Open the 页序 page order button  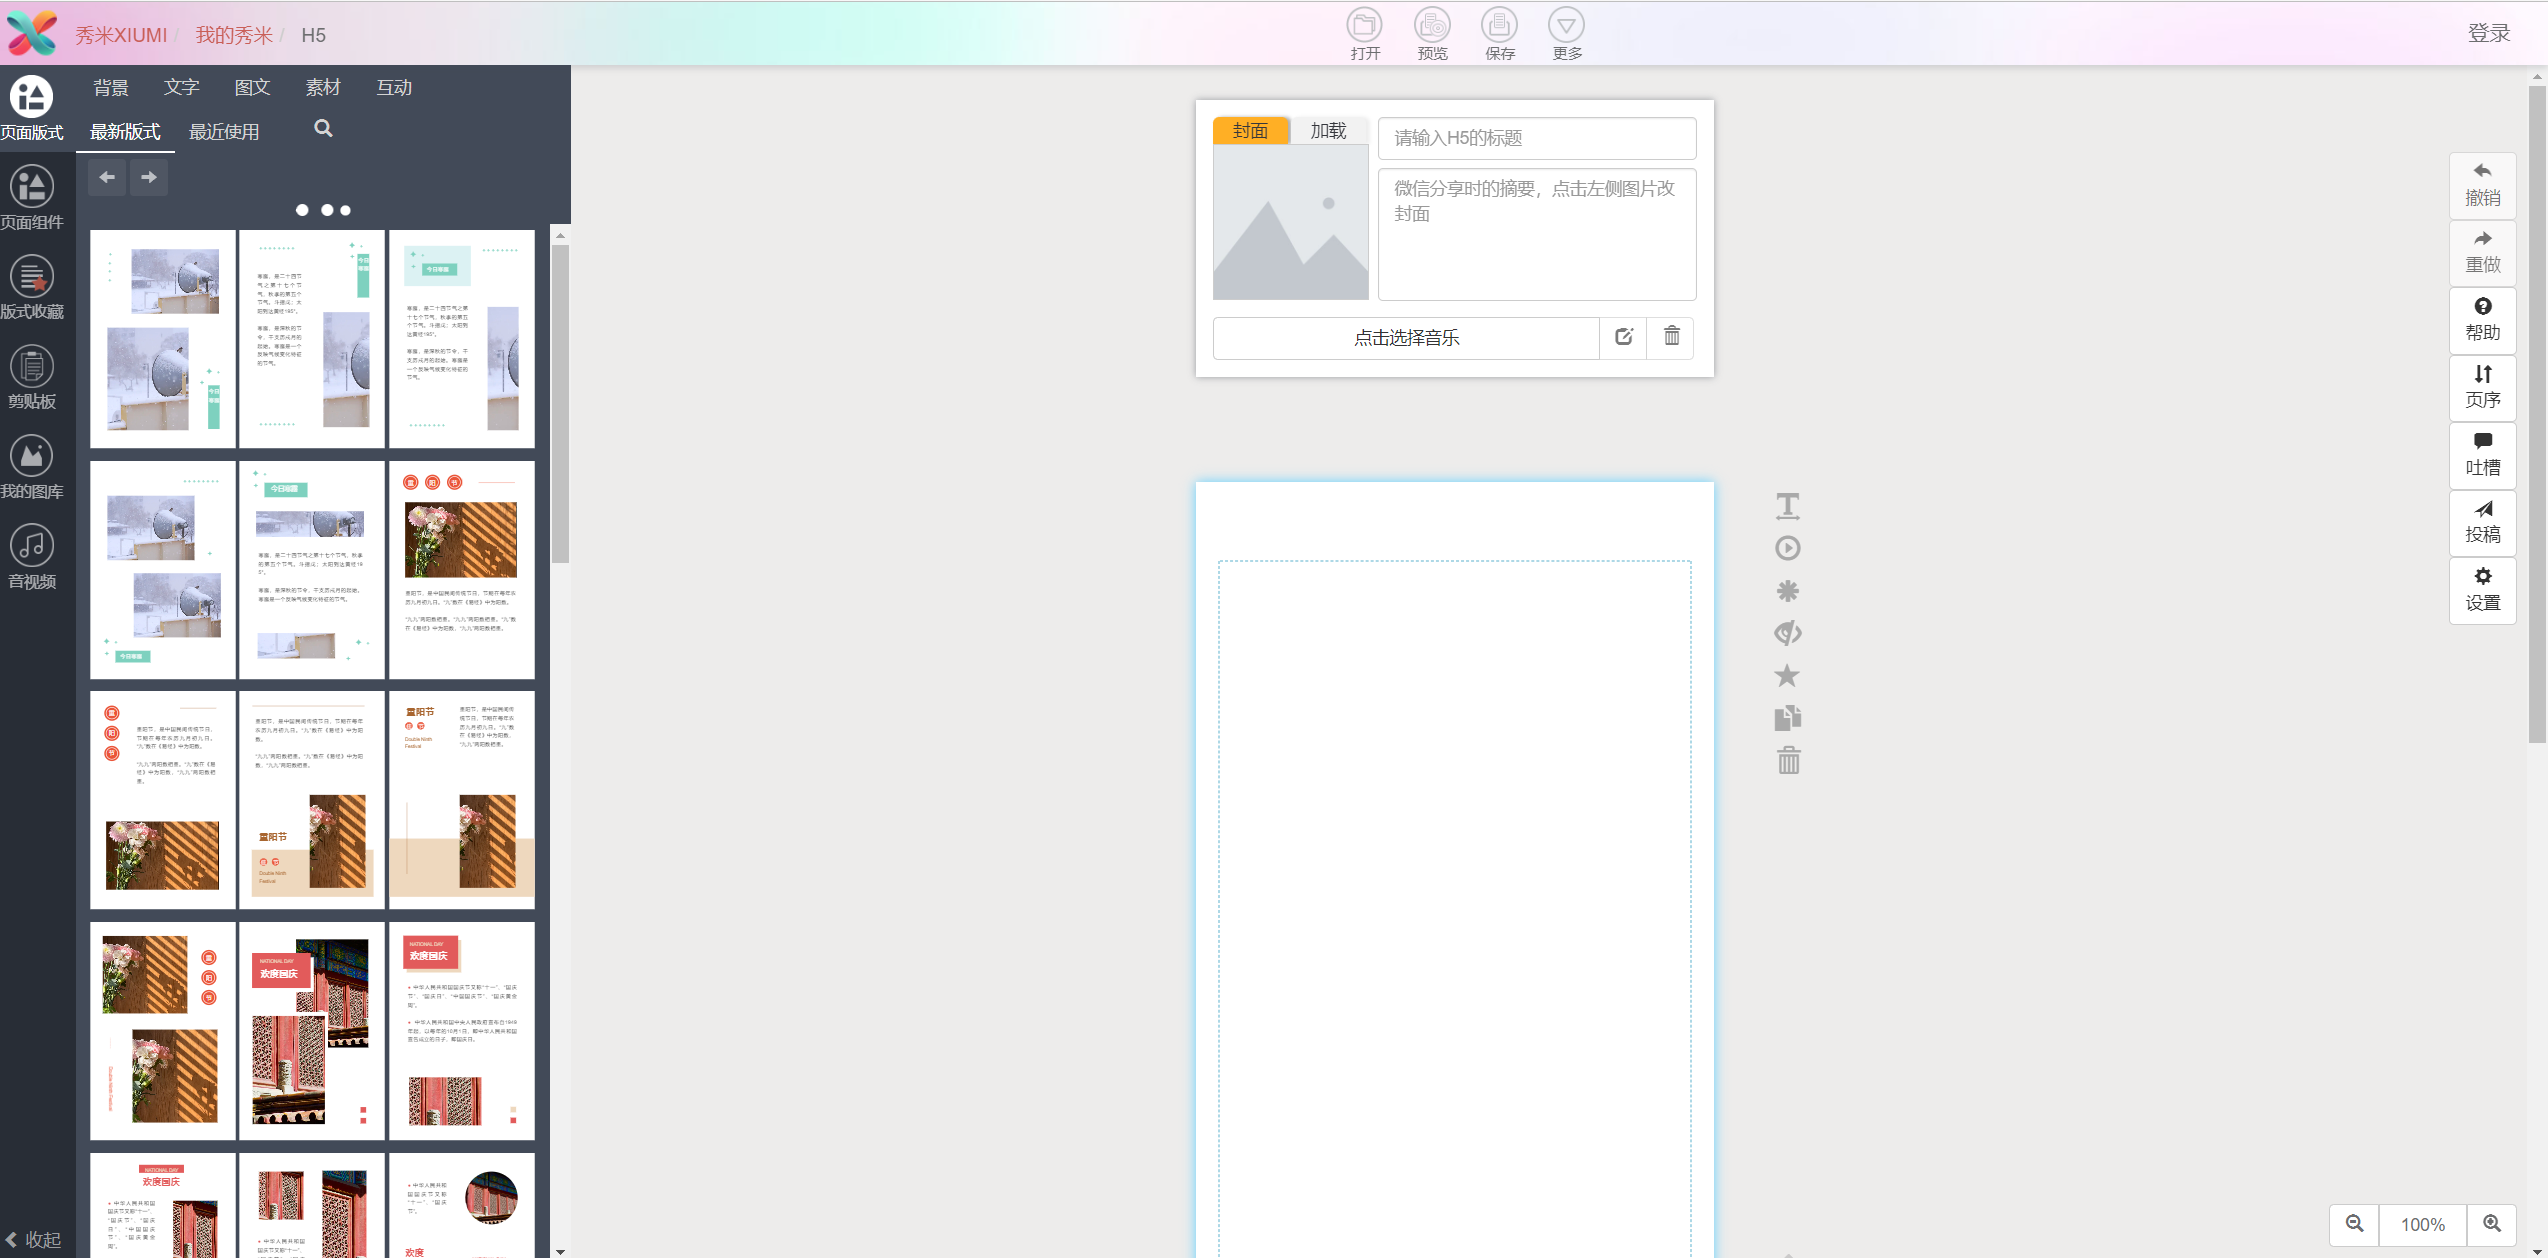[2482, 388]
